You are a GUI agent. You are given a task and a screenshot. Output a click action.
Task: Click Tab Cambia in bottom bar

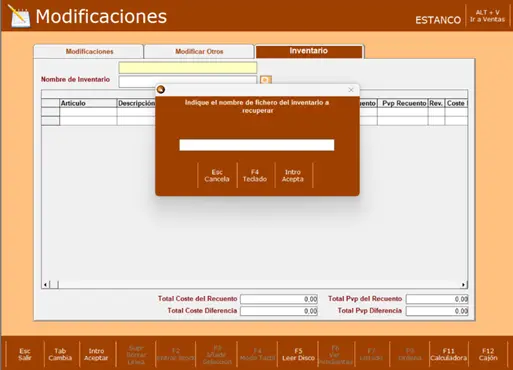tap(60, 354)
